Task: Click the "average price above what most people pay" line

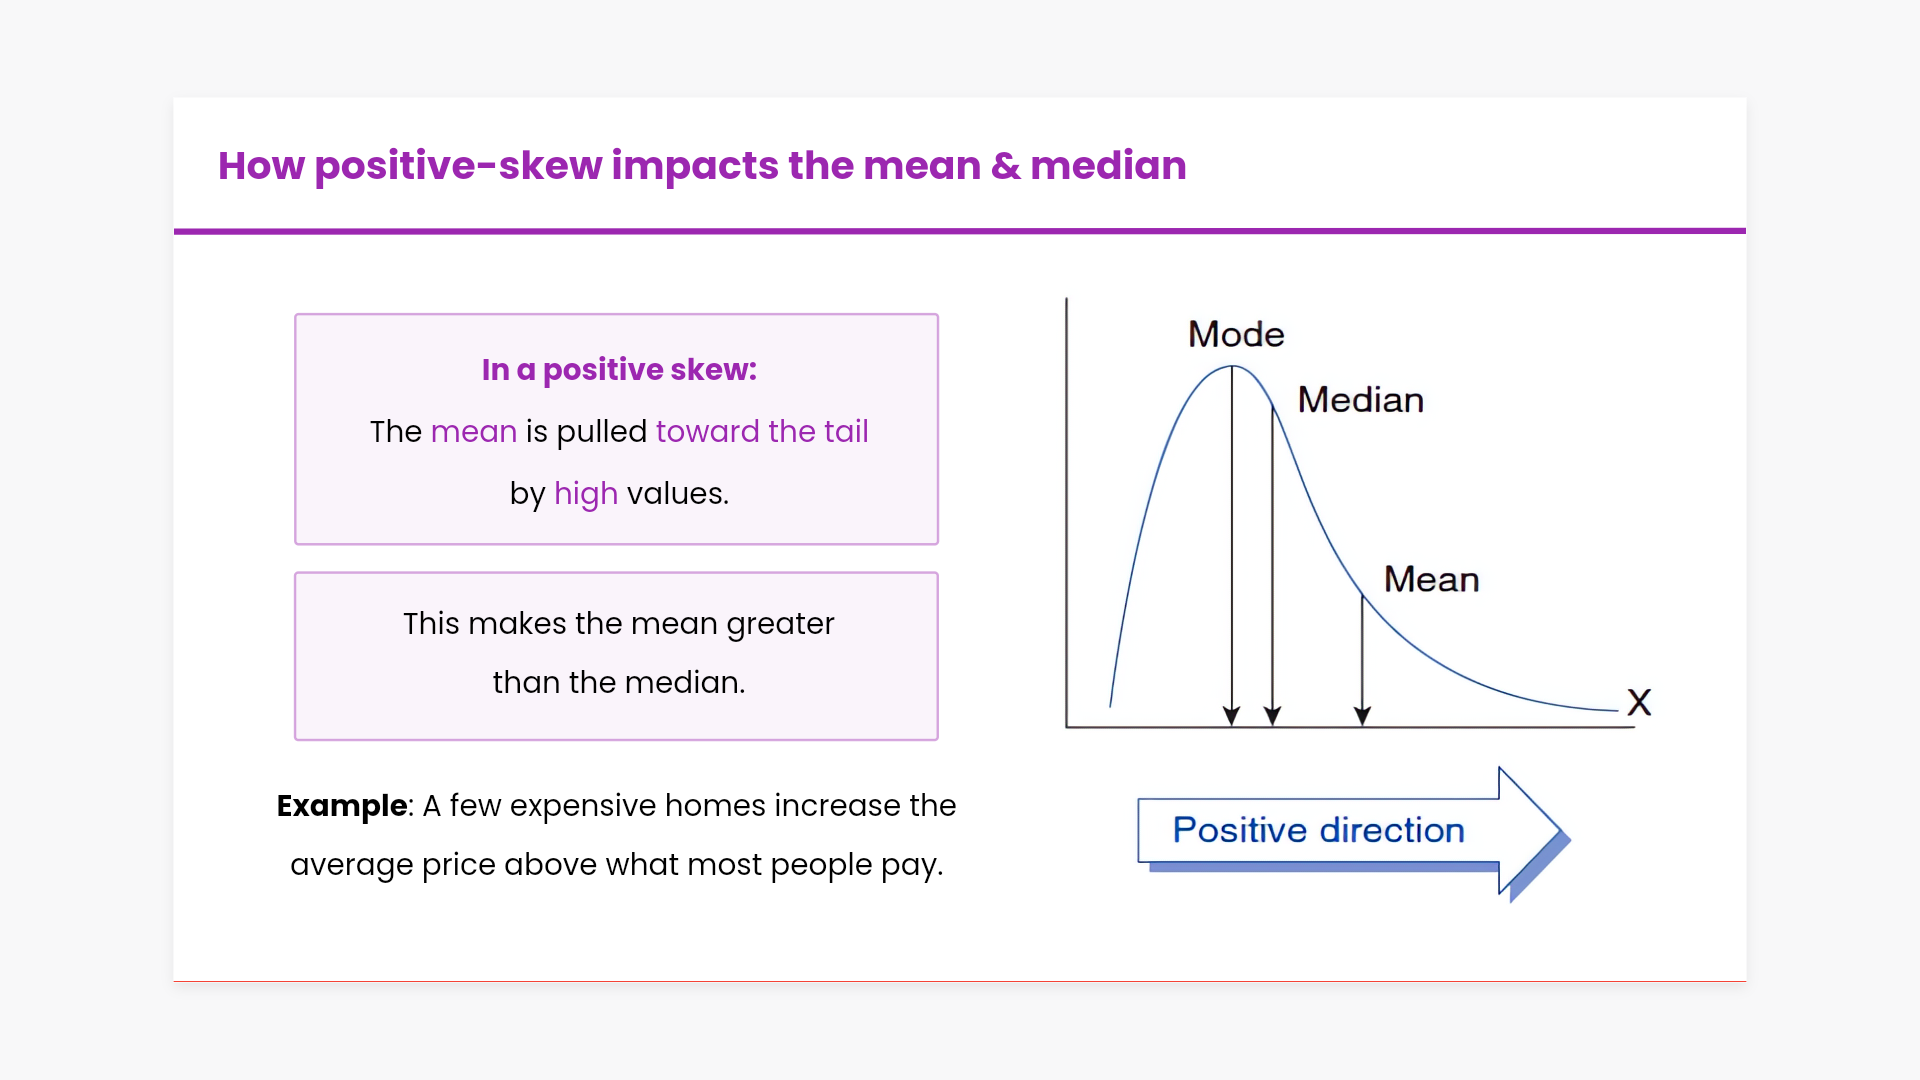Action: click(x=616, y=865)
